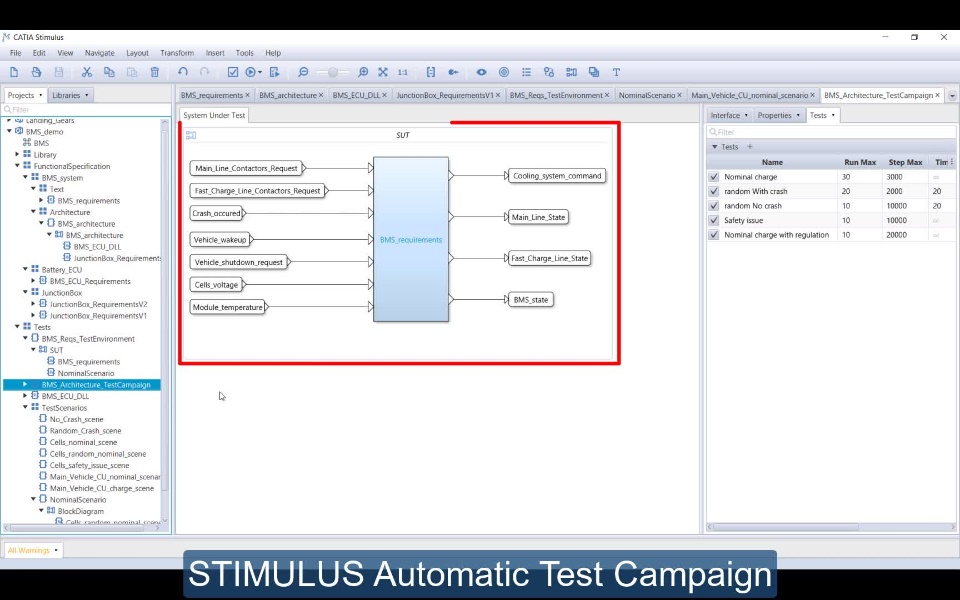Close the BMS_architecture tab

tap(321, 96)
